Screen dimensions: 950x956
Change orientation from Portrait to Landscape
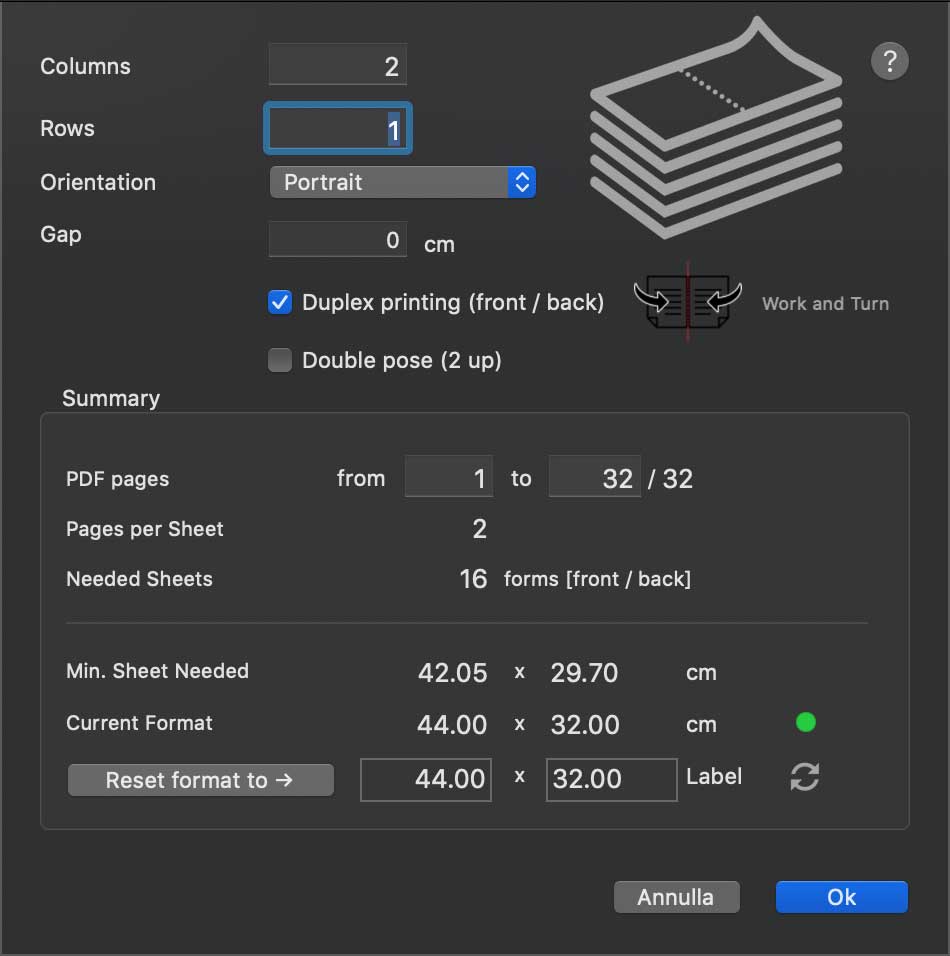click(x=402, y=182)
